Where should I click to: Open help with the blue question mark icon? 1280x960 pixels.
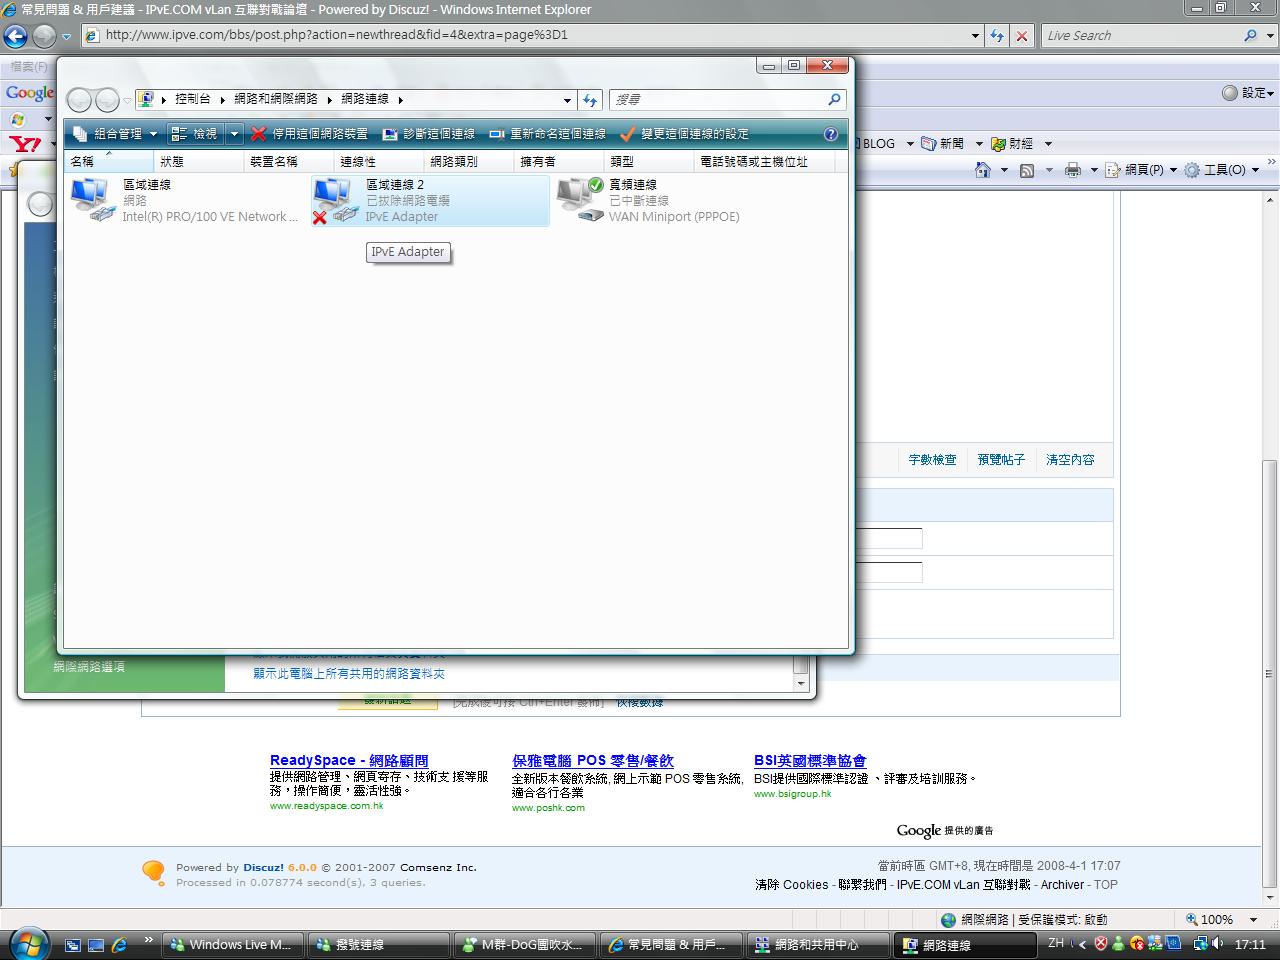tap(831, 133)
